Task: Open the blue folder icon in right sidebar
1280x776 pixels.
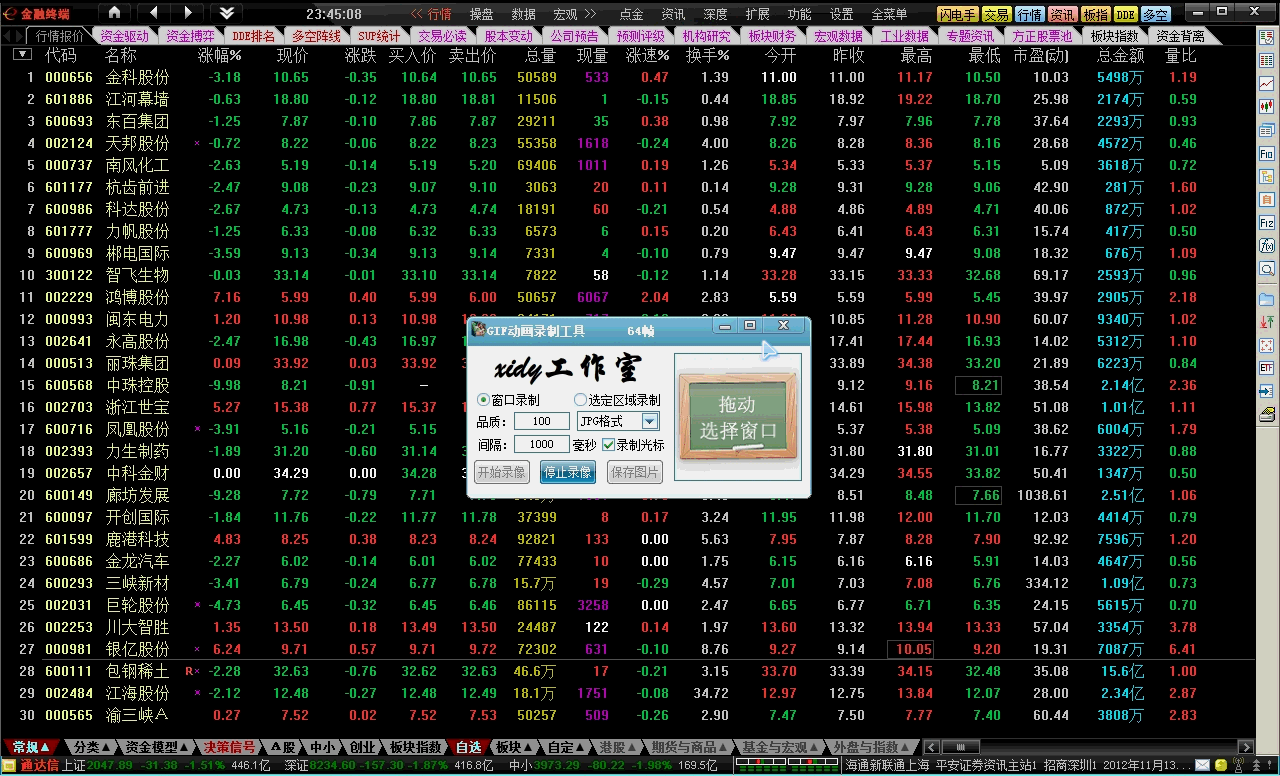Action: pos(1267,299)
